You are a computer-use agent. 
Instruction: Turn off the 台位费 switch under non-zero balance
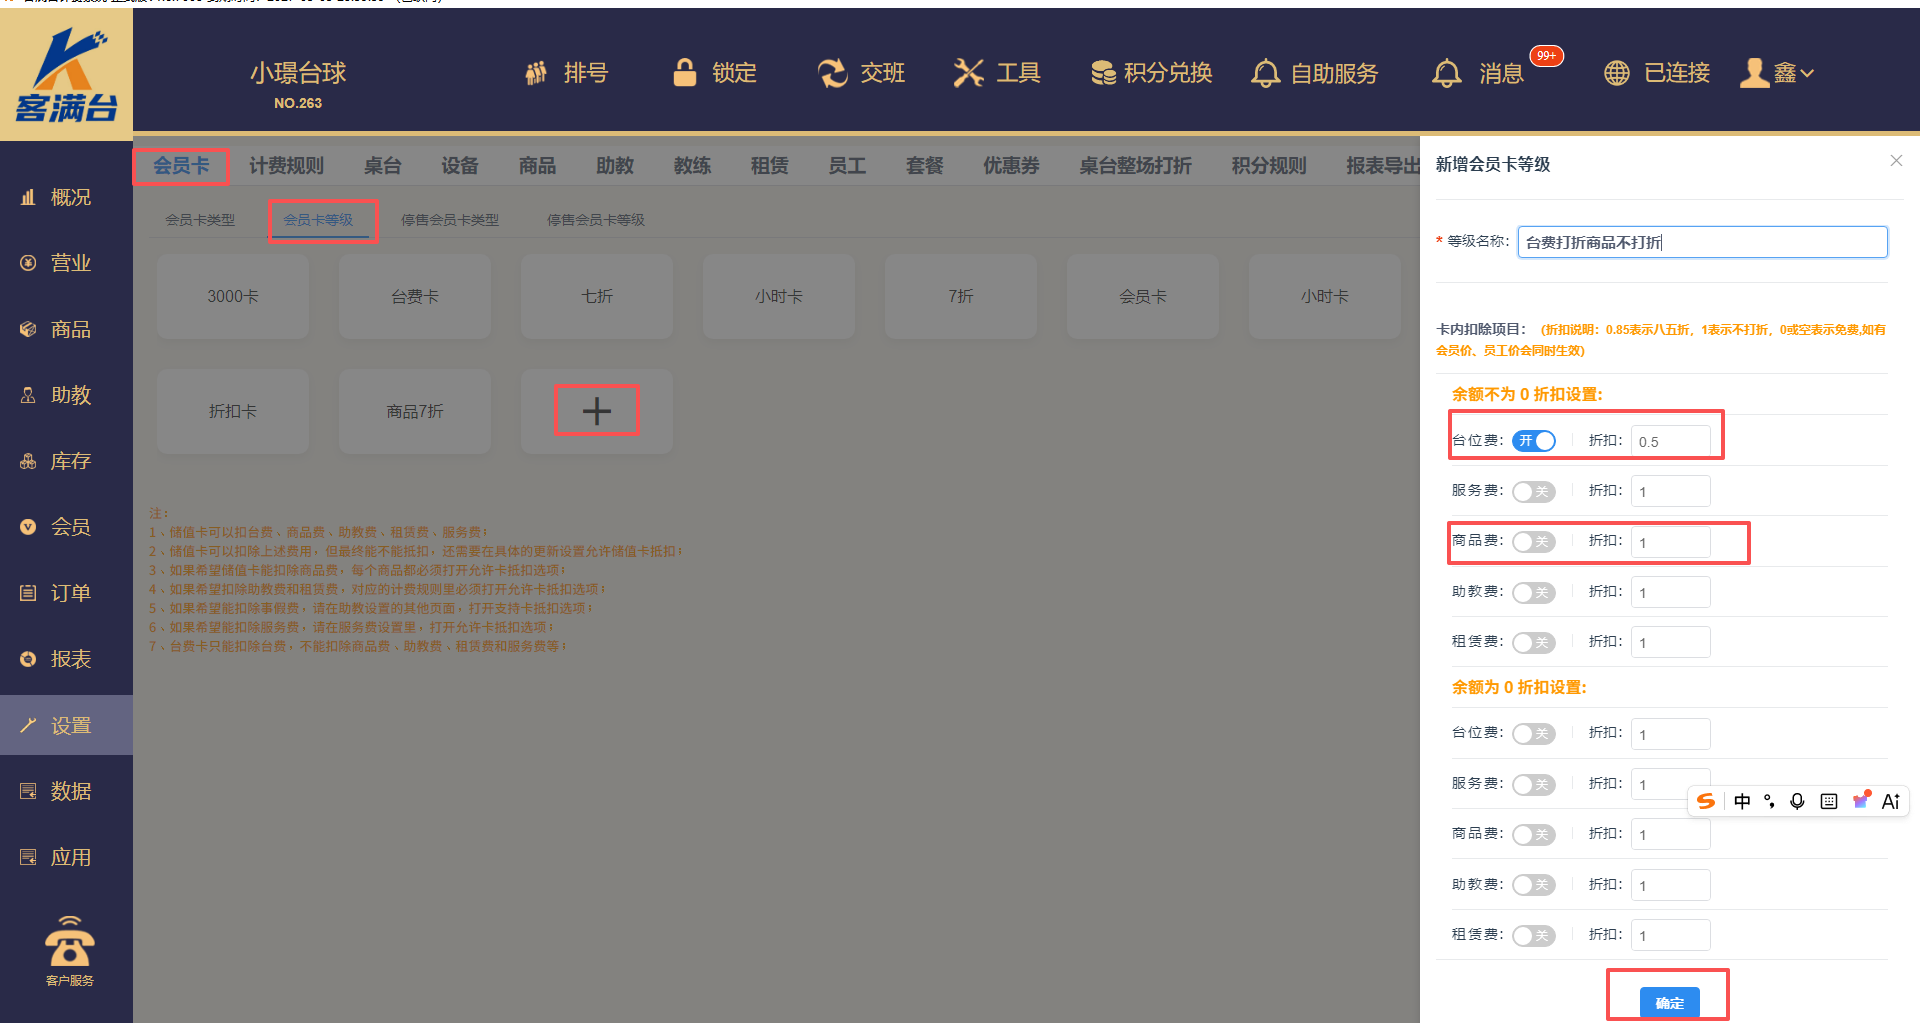1533,441
